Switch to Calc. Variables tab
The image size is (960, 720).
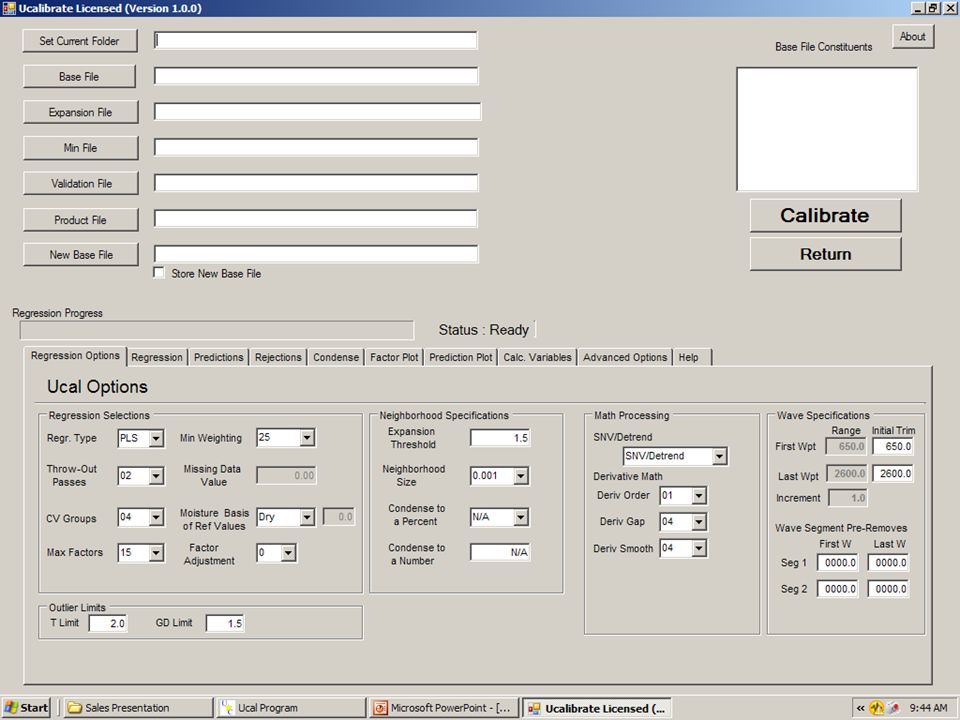point(538,358)
